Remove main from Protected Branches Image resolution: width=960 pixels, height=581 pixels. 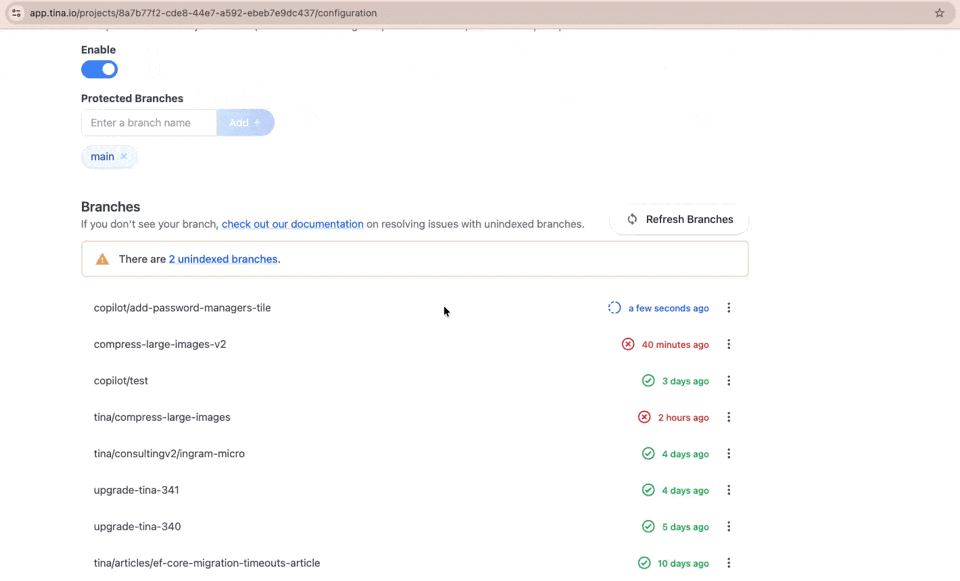coord(124,156)
